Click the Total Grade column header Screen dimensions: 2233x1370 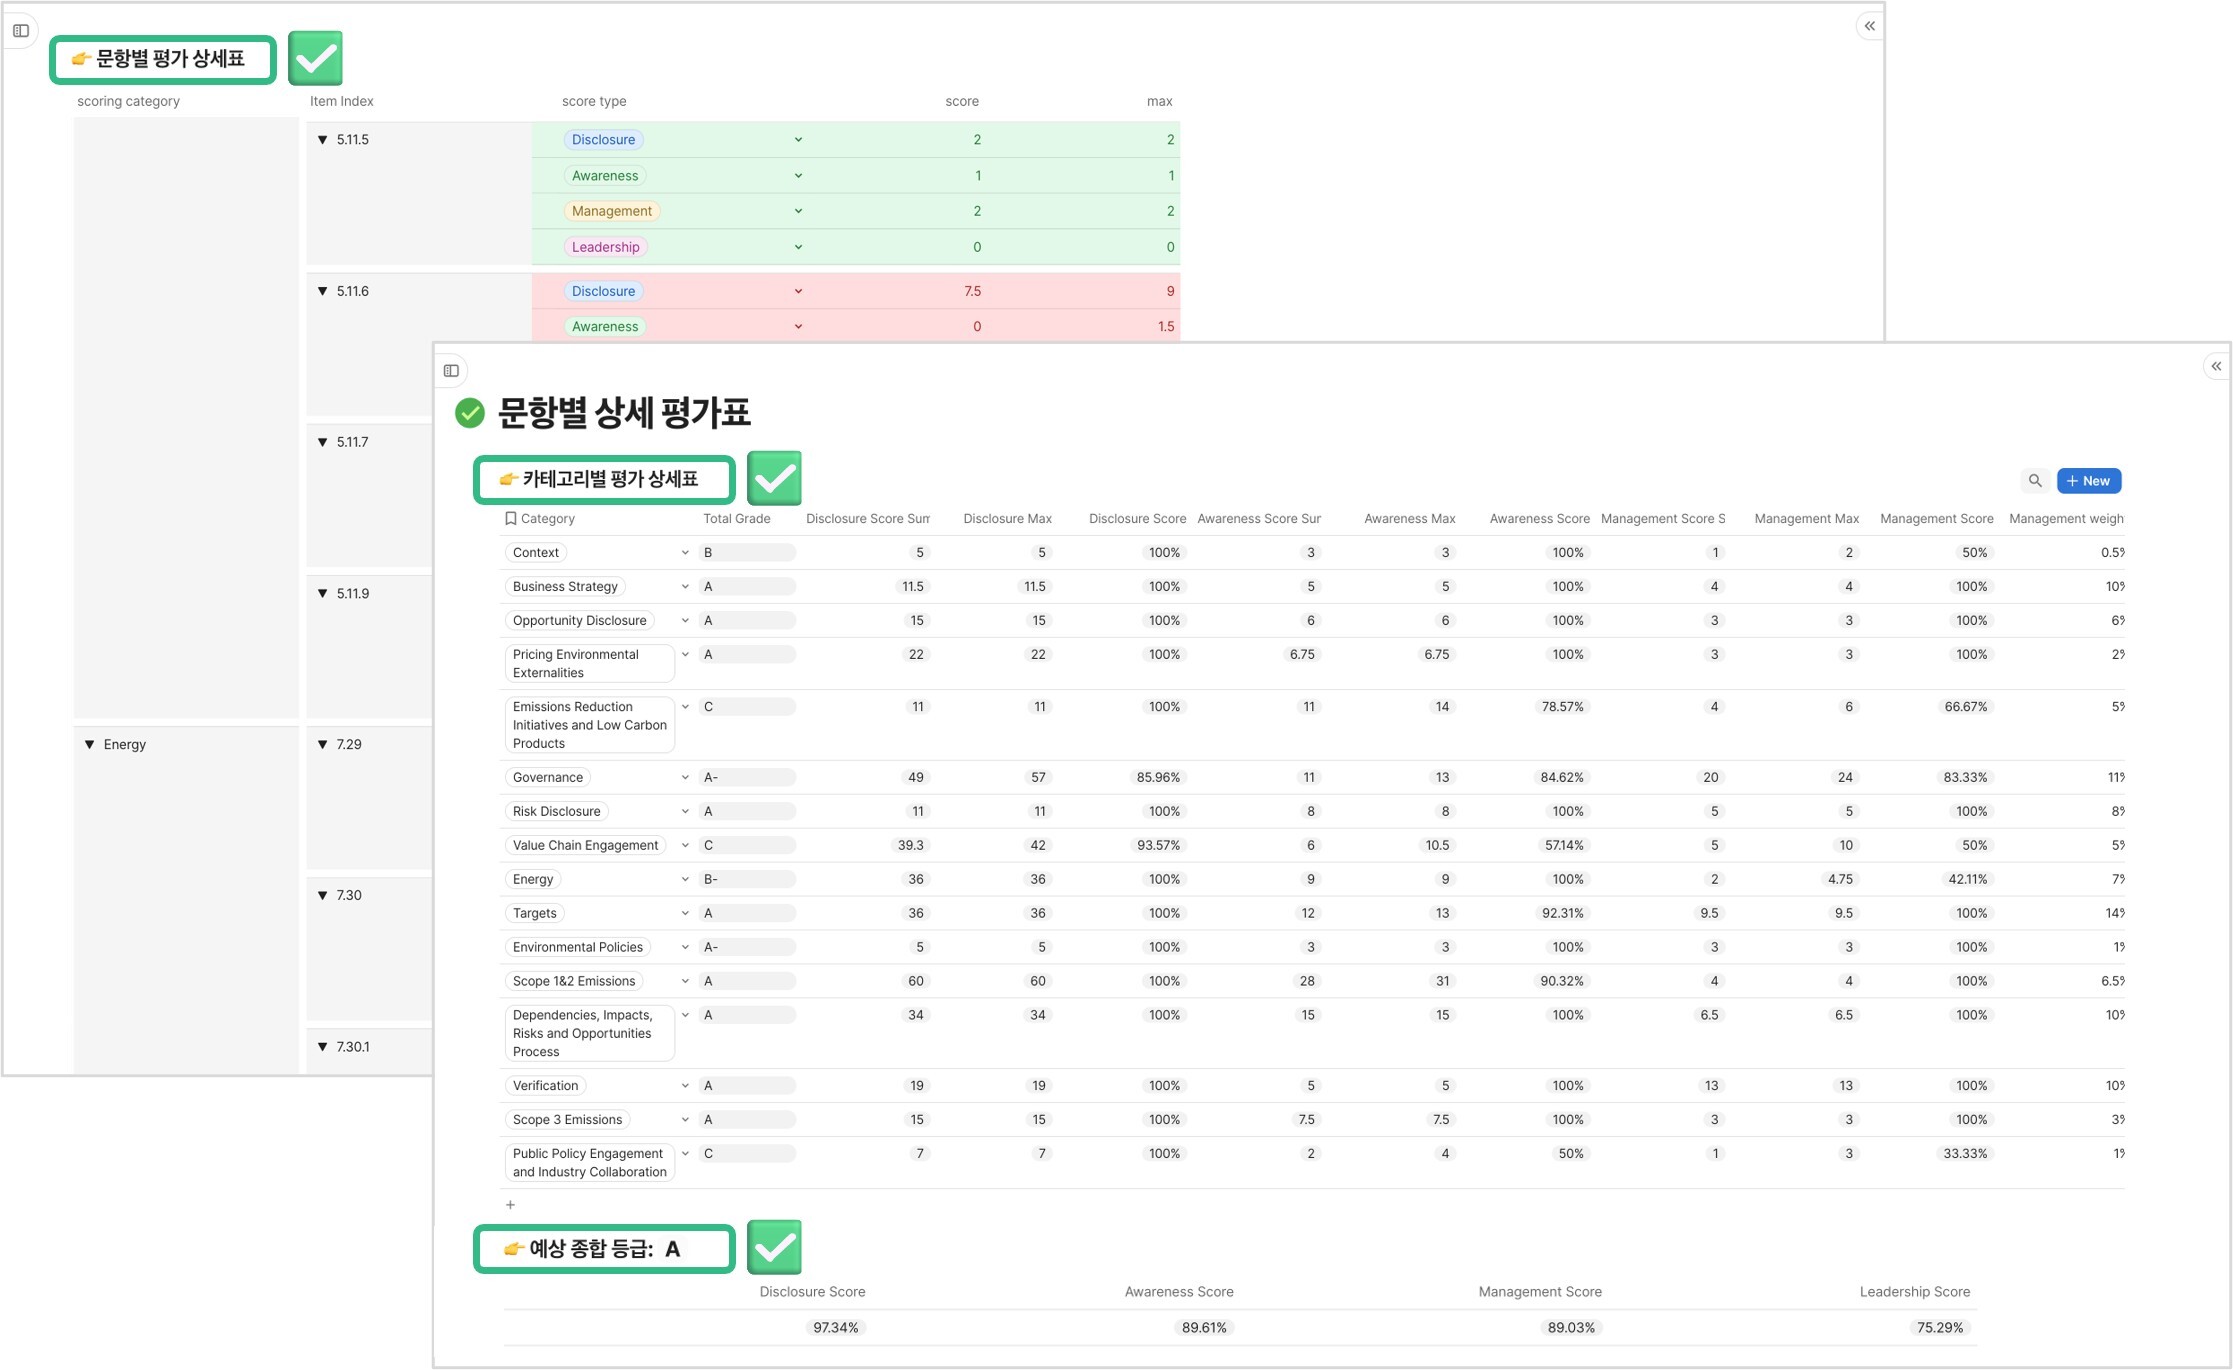736,518
